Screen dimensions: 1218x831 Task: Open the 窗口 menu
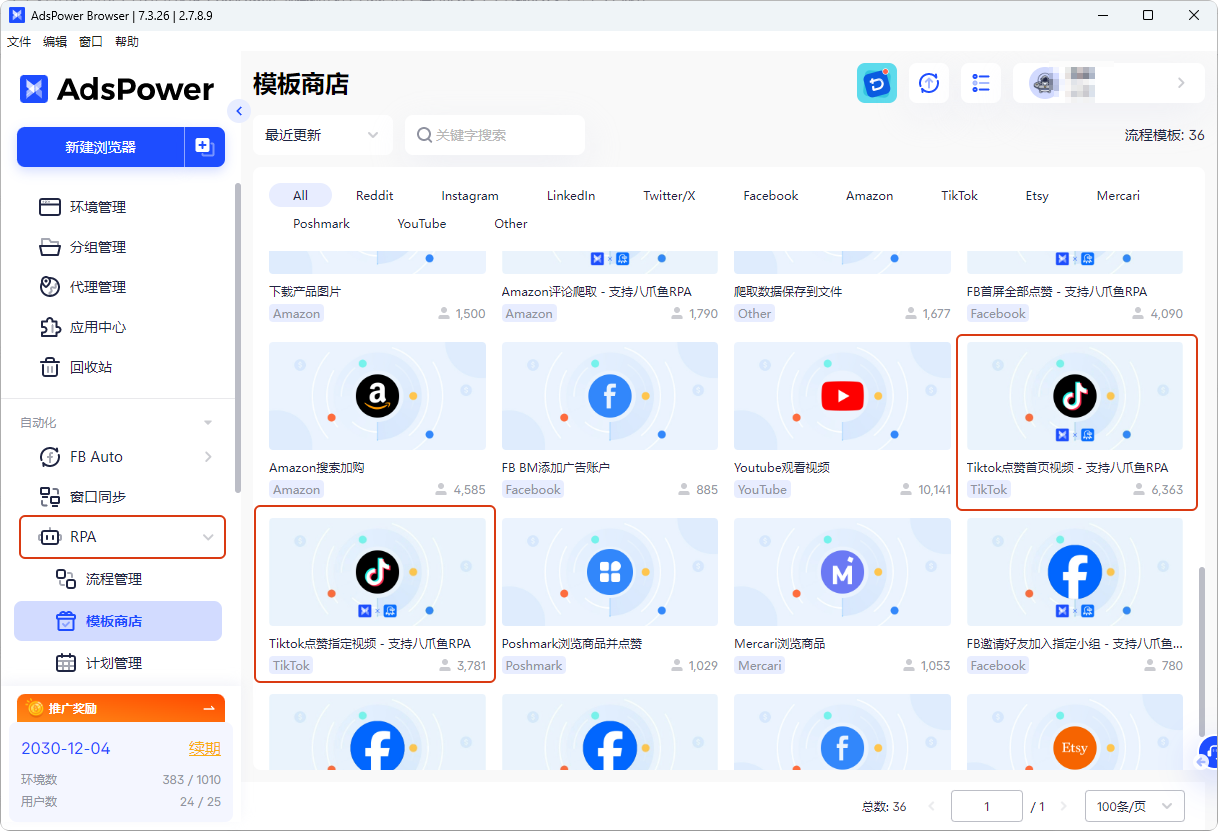pos(91,42)
